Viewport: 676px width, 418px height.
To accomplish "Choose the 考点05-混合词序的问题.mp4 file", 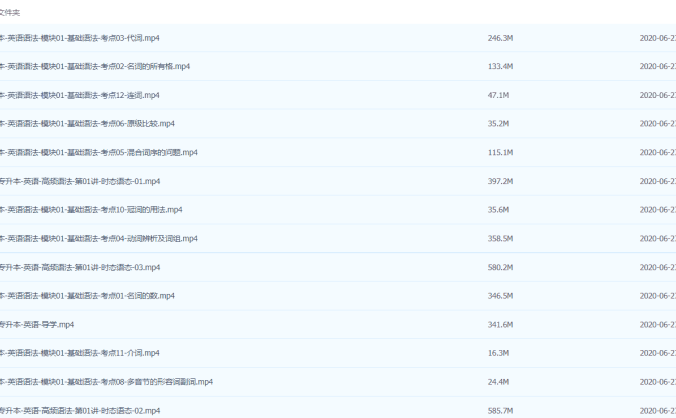I will 99,152.
